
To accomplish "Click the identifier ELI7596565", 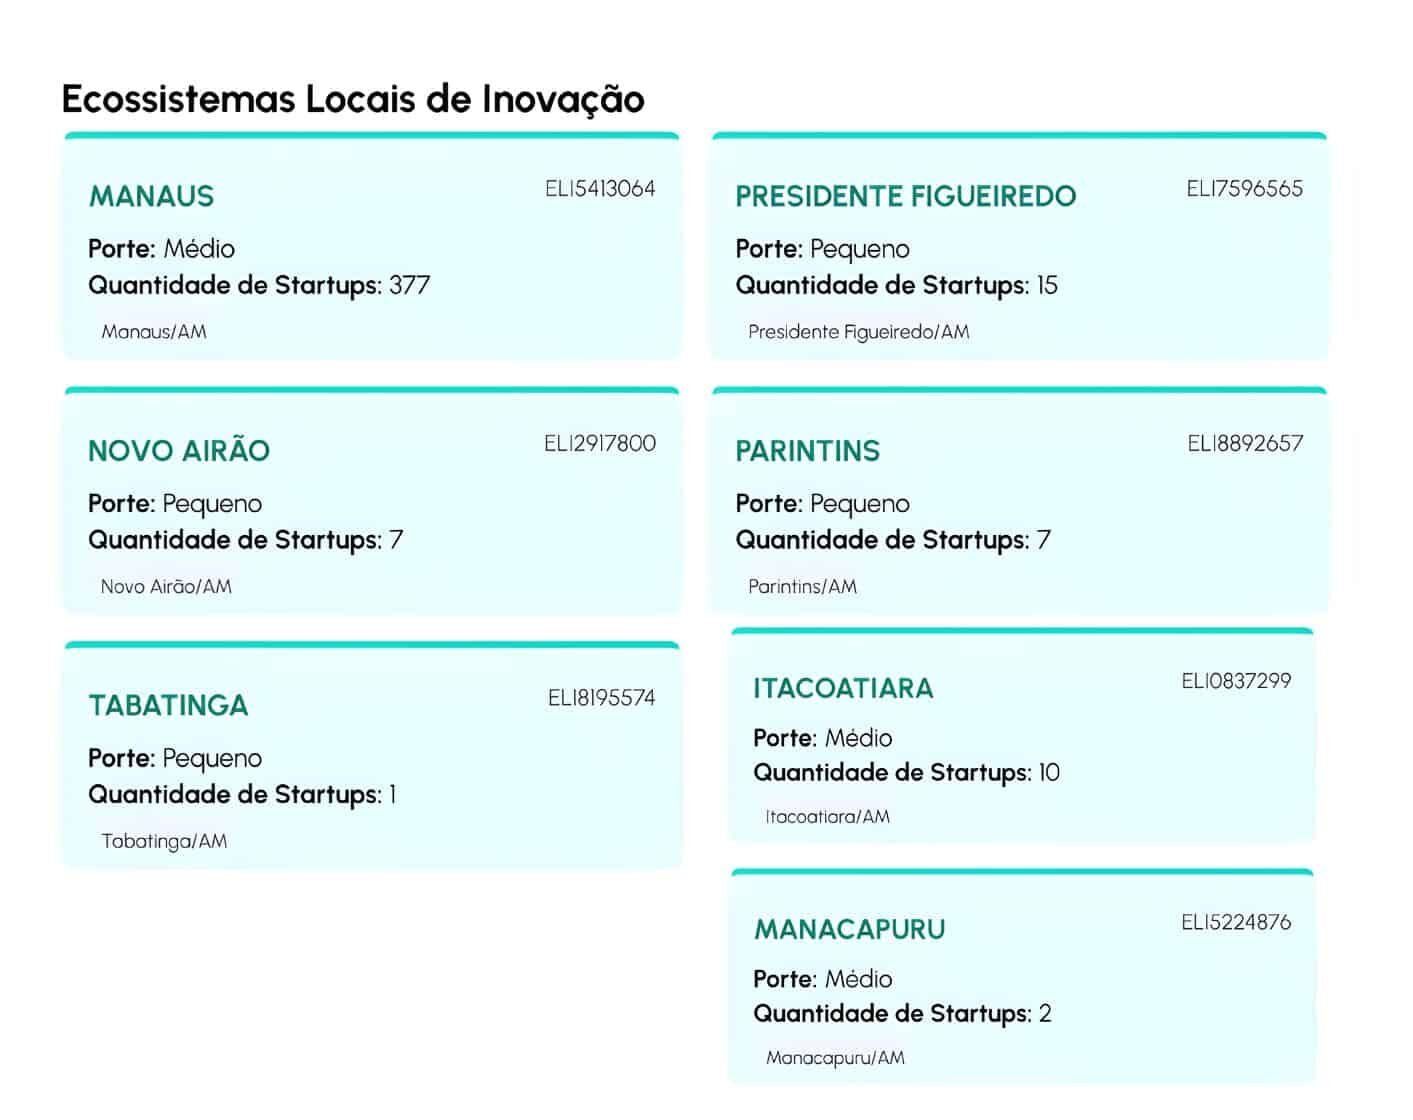I will pyautogui.click(x=1244, y=189).
